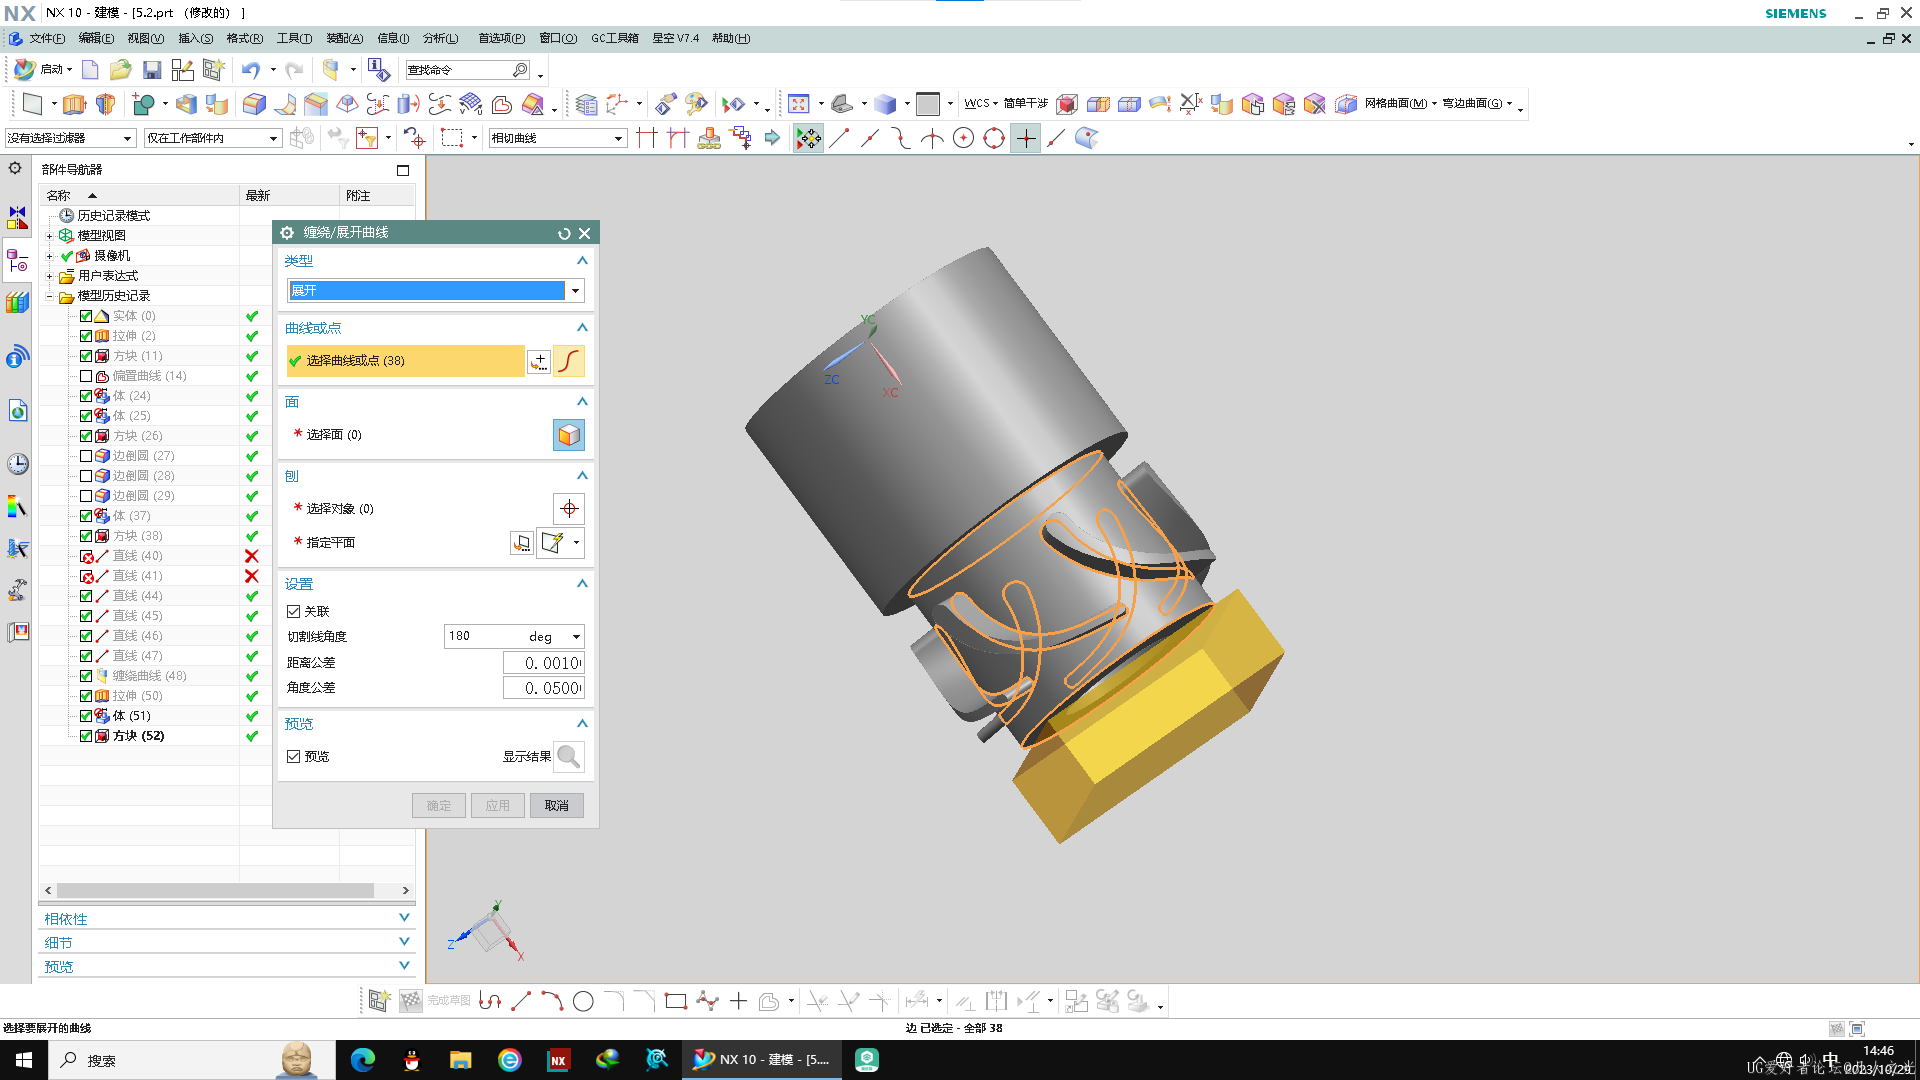Click the 确定 OK button
The height and width of the screenshot is (1080, 1920).
tap(439, 805)
